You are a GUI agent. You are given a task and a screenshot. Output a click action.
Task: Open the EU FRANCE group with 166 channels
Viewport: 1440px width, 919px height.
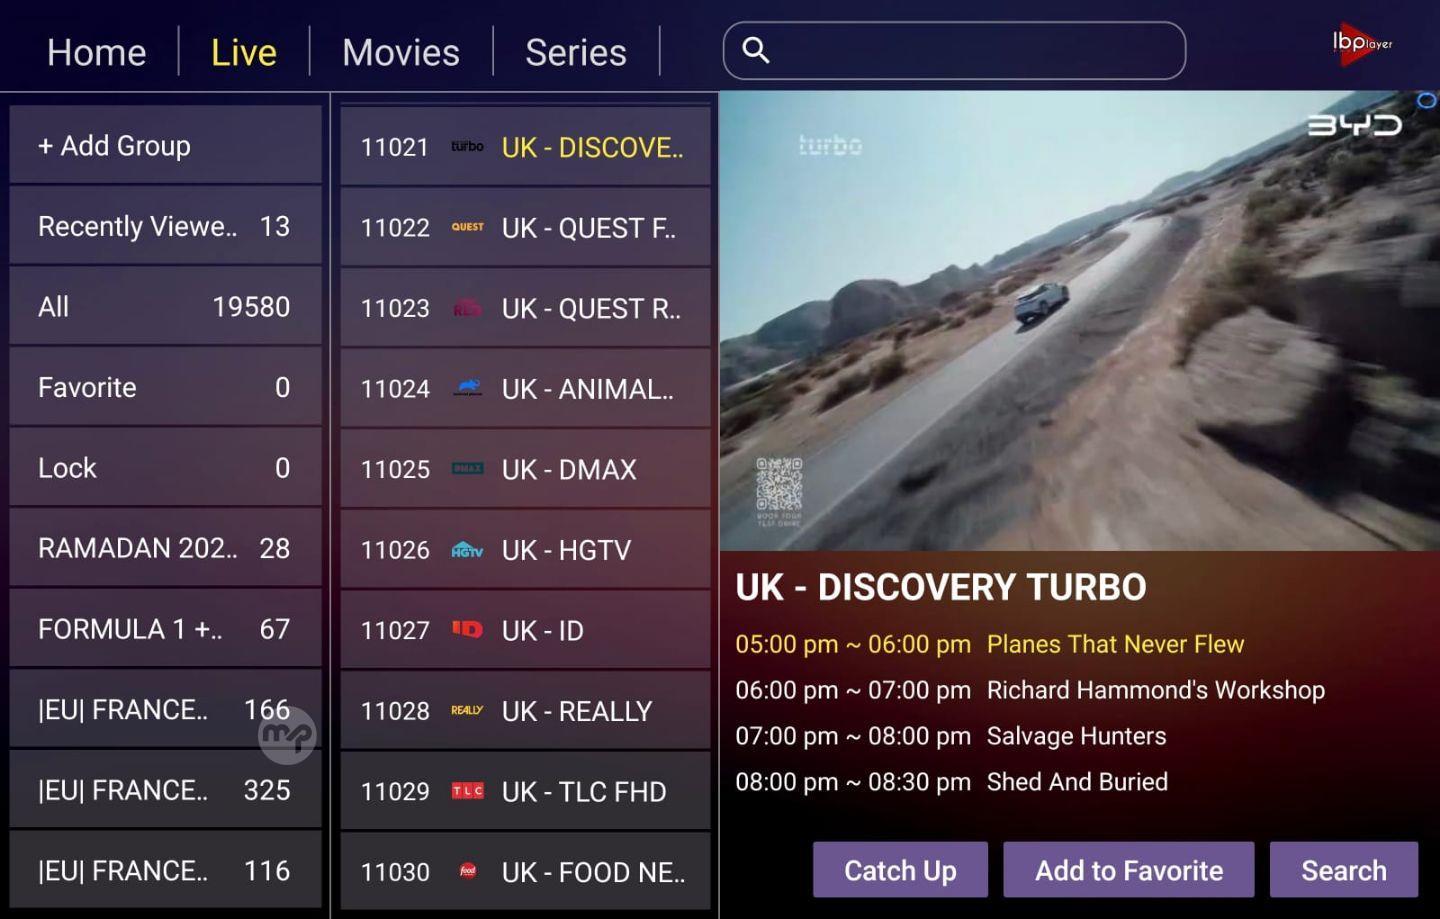click(165, 709)
